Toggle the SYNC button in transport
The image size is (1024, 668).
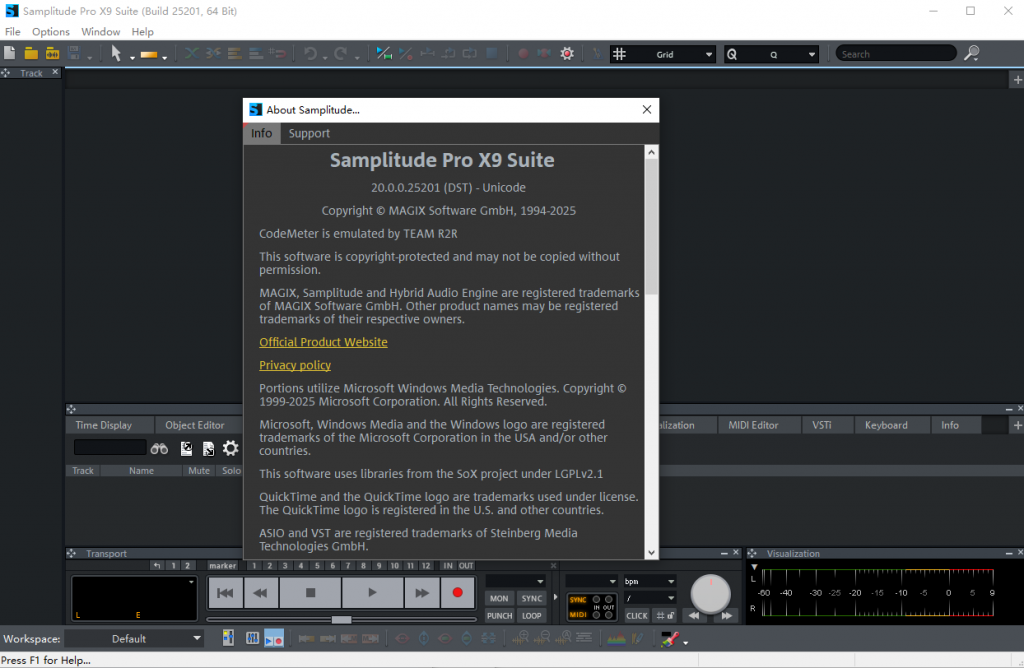532,598
